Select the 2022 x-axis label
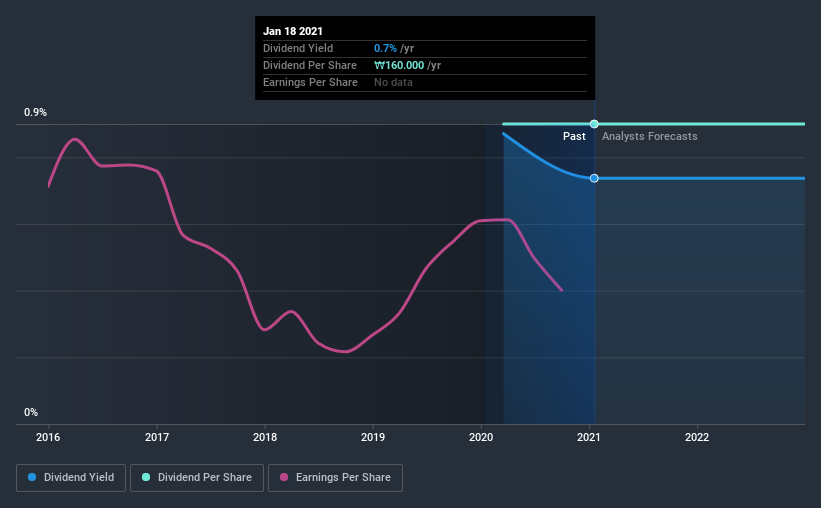 coord(697,437)
